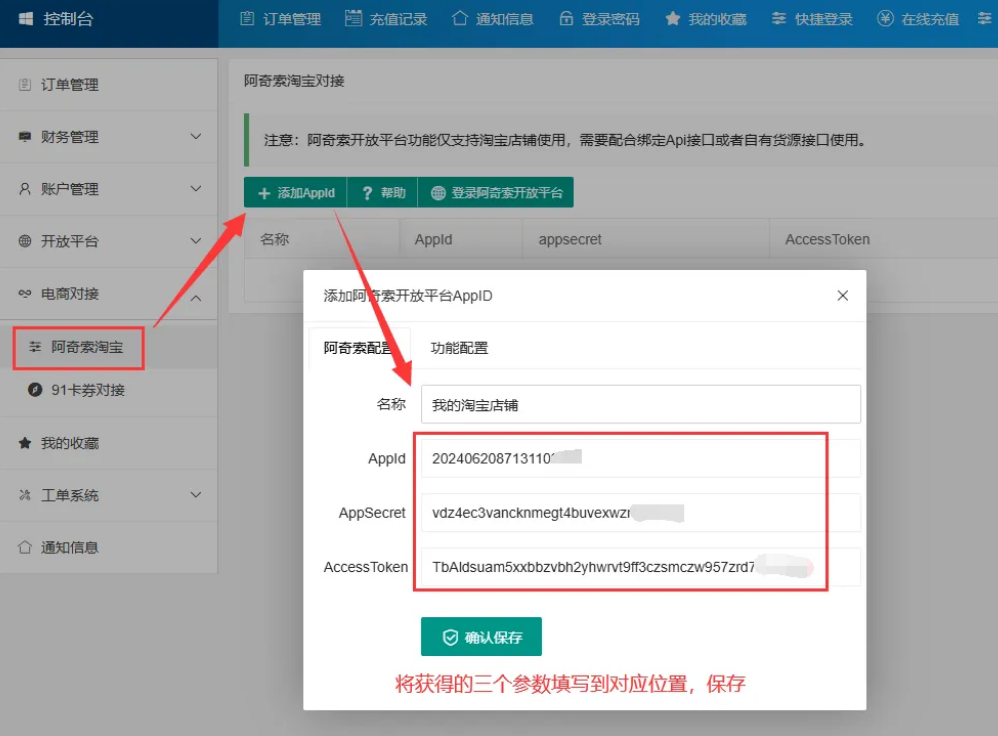Click the 名称 input field

point(640,405)
